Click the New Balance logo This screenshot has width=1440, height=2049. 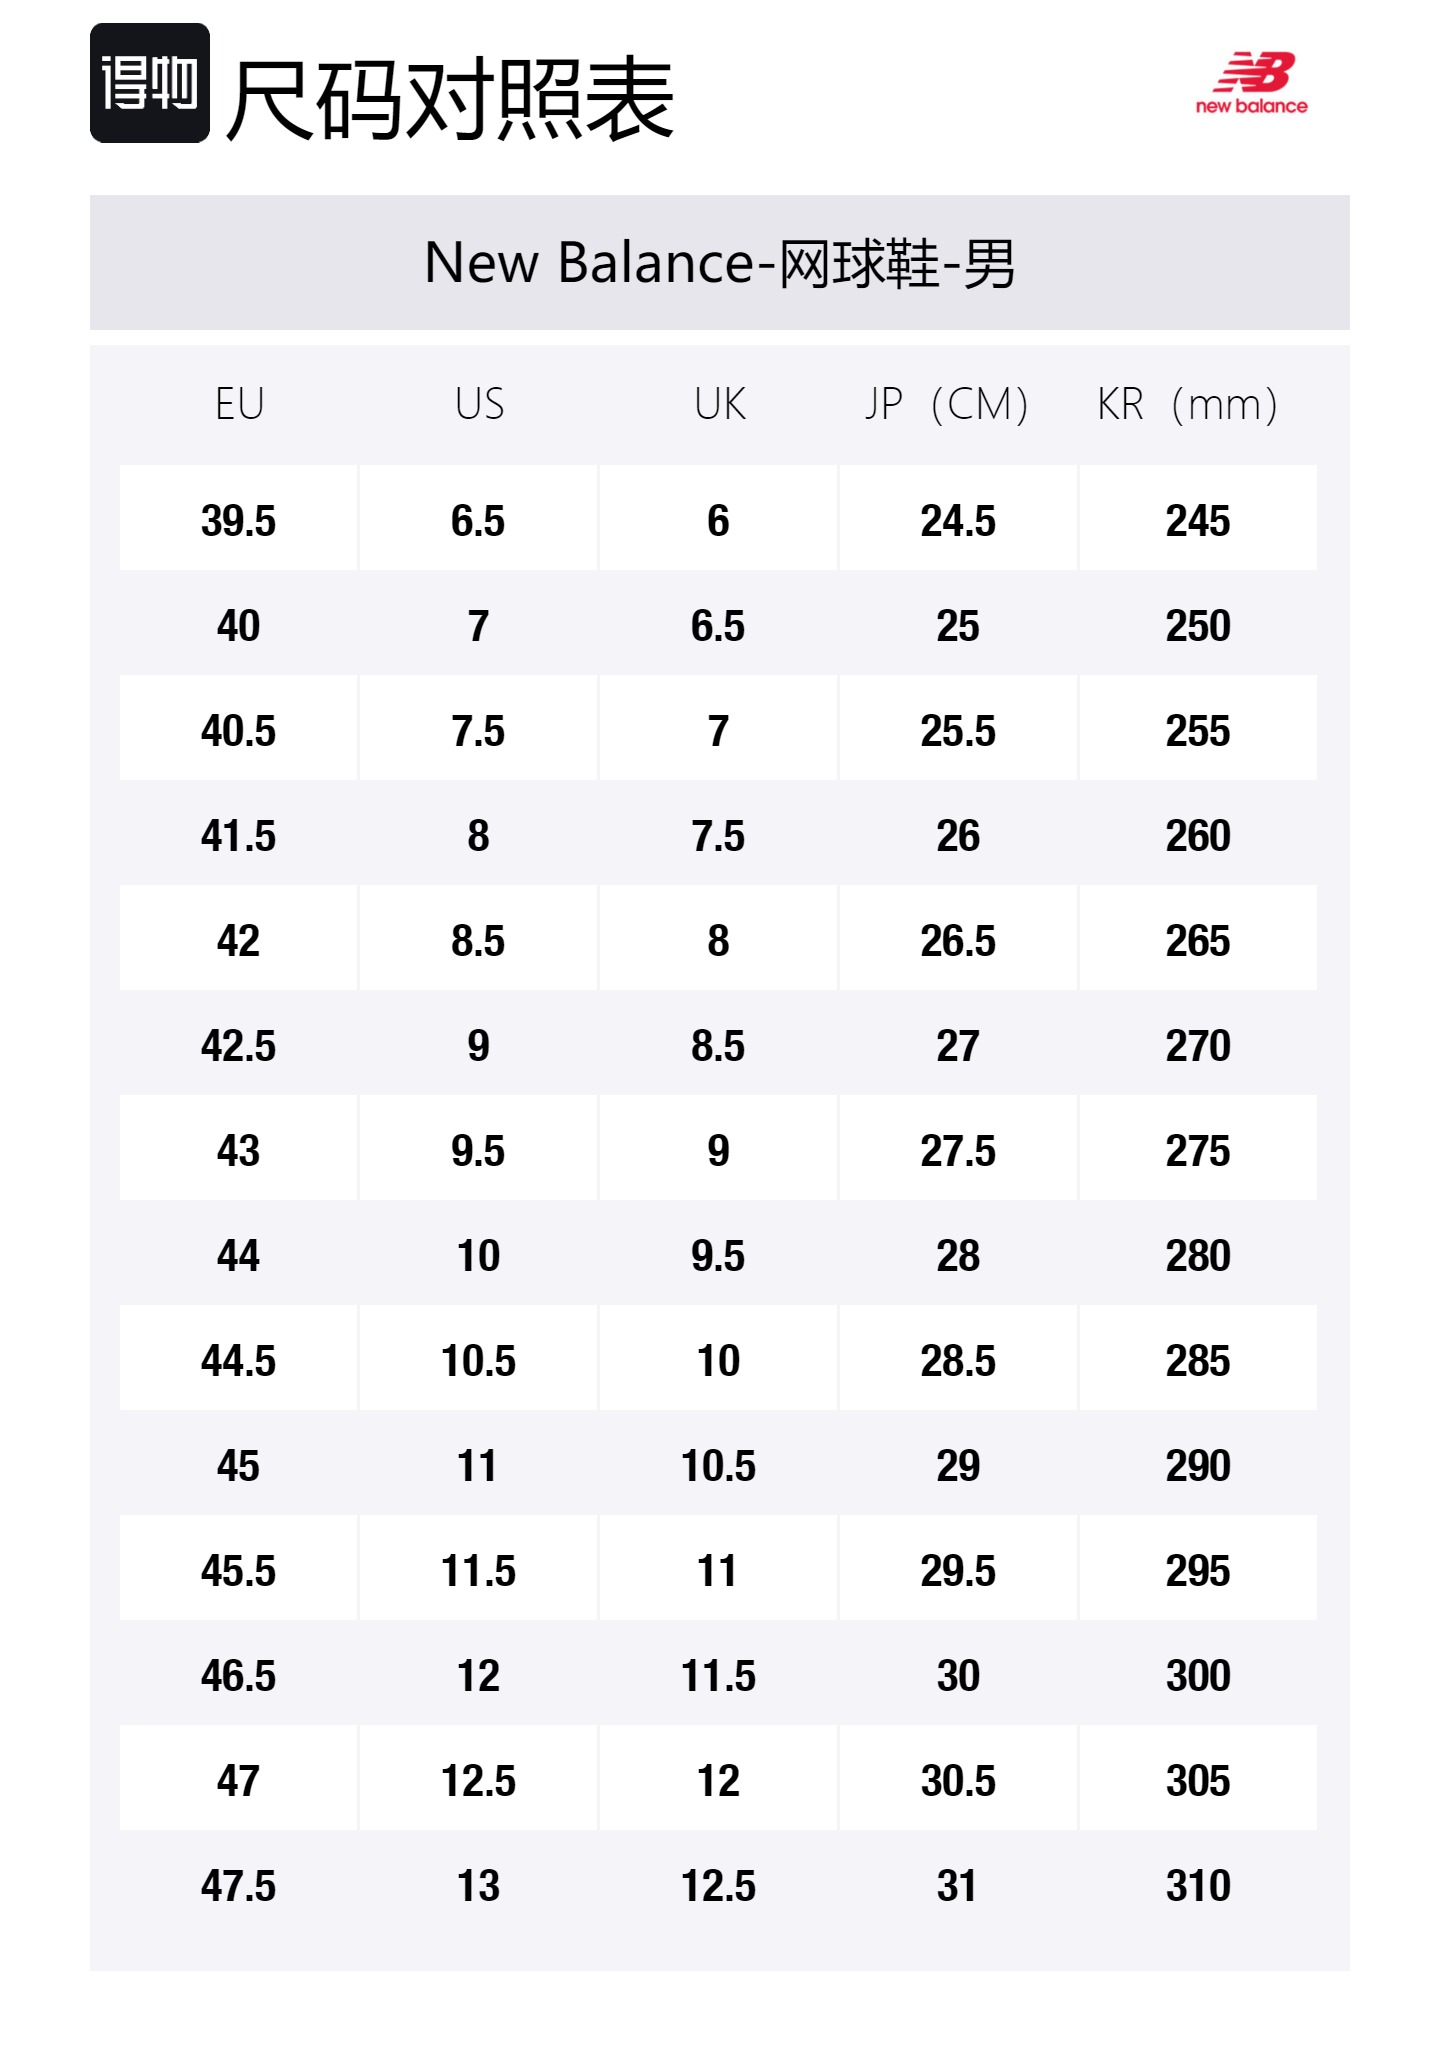click(x=1252, y=83)
